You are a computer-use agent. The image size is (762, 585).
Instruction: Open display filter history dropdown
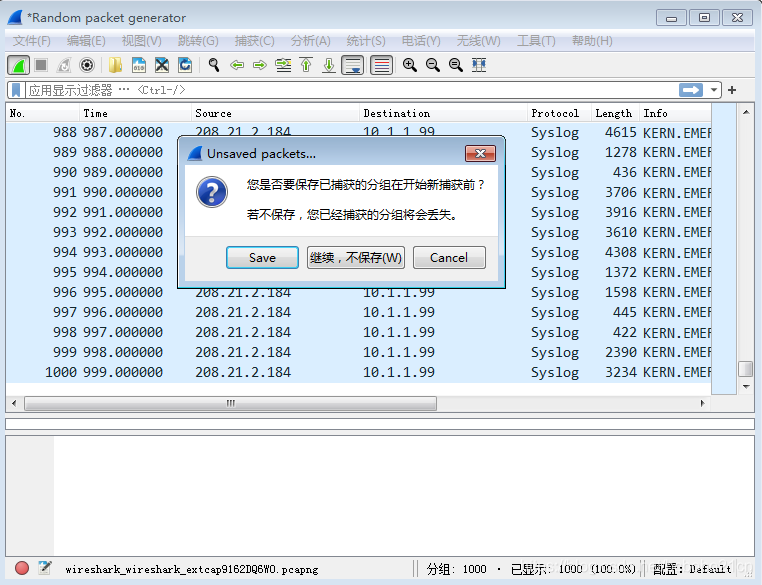[x=714, y=90]
